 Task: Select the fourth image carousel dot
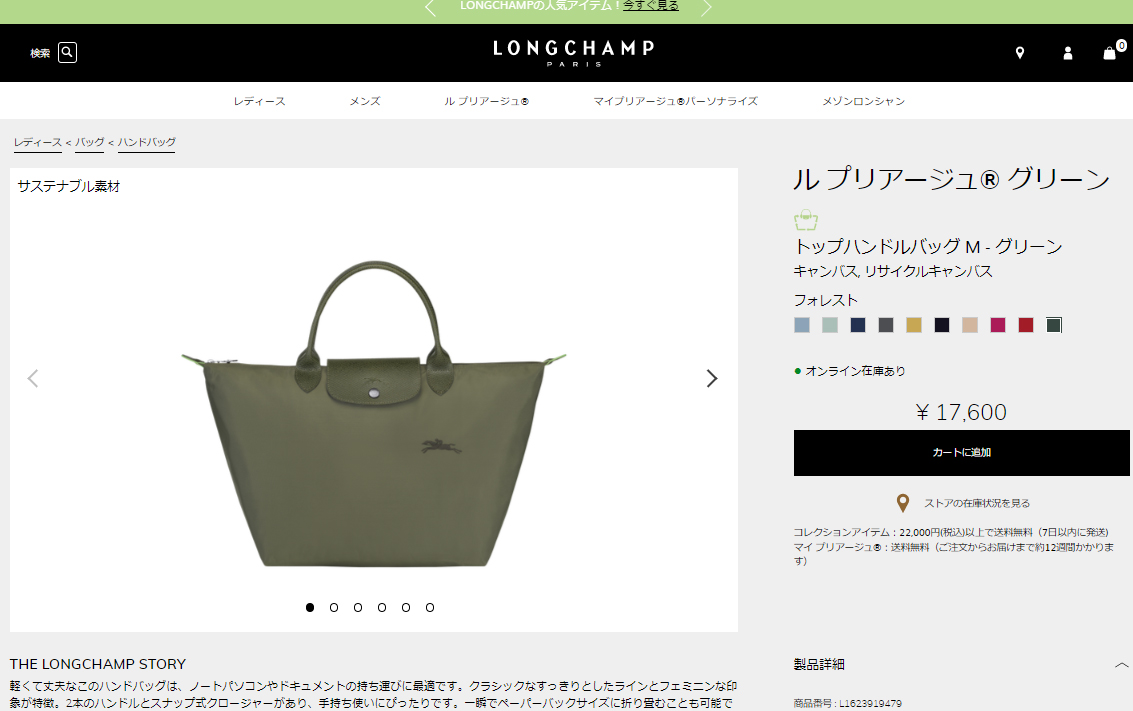click(382, 608)
